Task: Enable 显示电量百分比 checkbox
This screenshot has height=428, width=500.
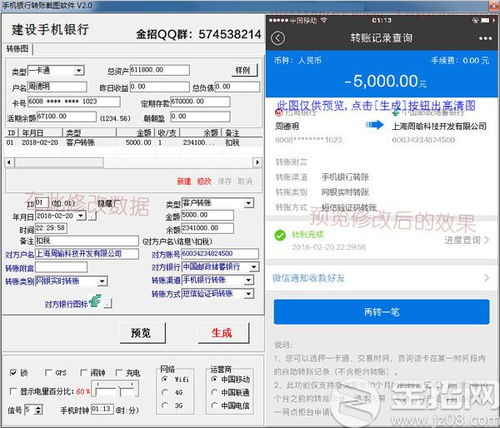Action: pos(13,391)
